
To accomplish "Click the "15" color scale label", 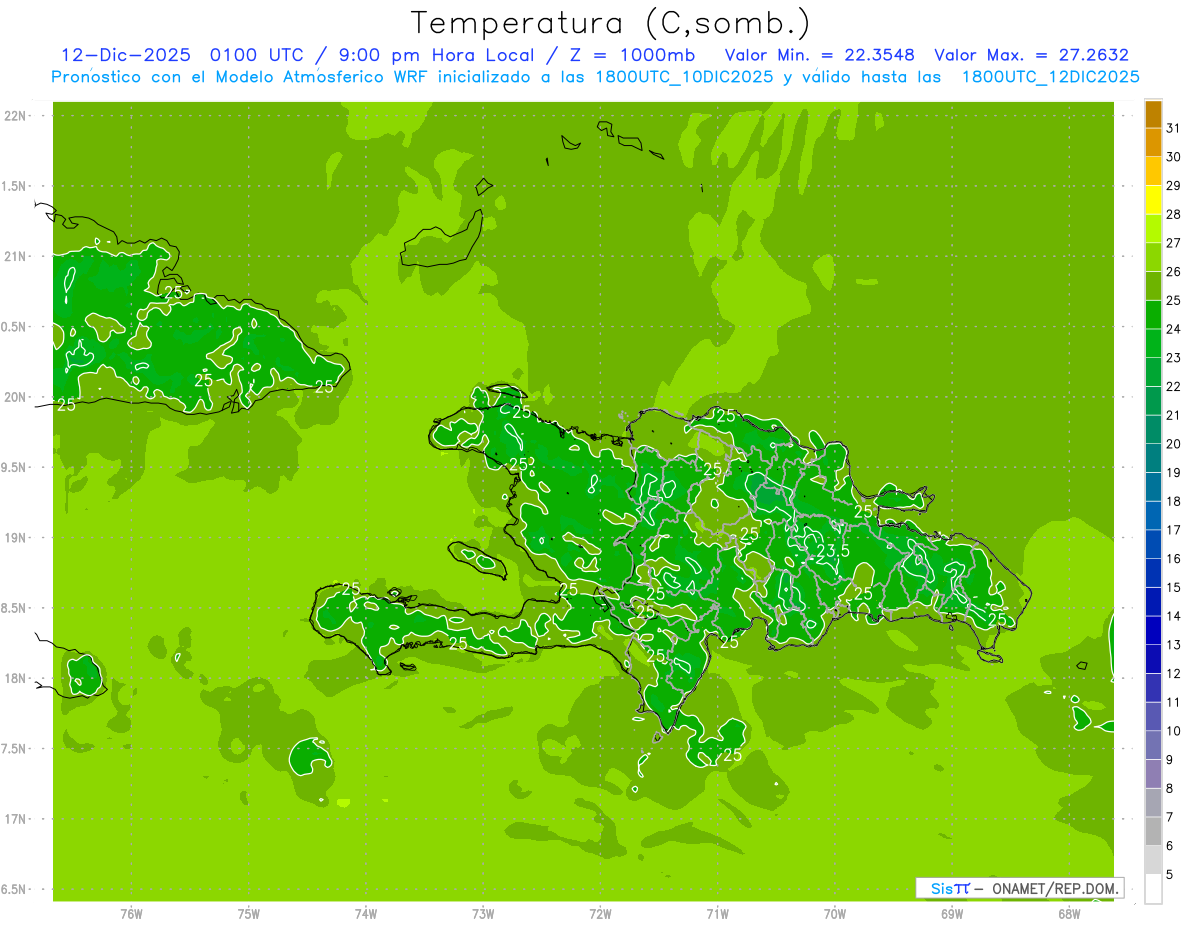I will coord(1174,587).
